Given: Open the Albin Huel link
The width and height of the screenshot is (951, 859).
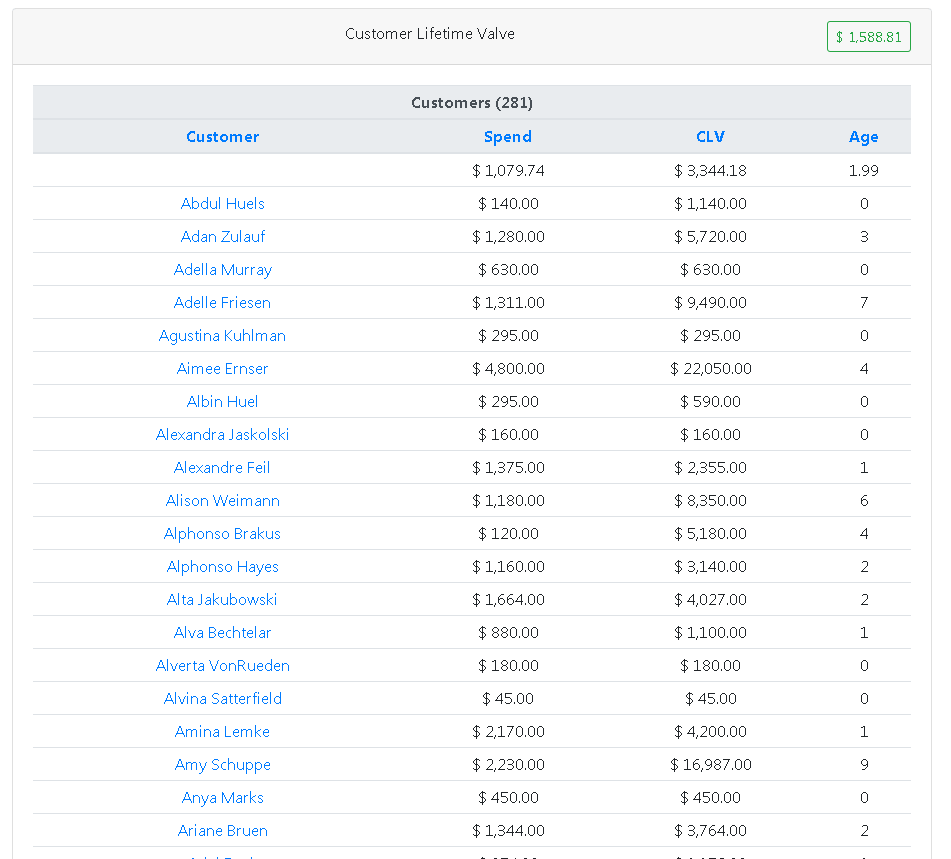Looking at the screenshot, I should click(222, 402).
